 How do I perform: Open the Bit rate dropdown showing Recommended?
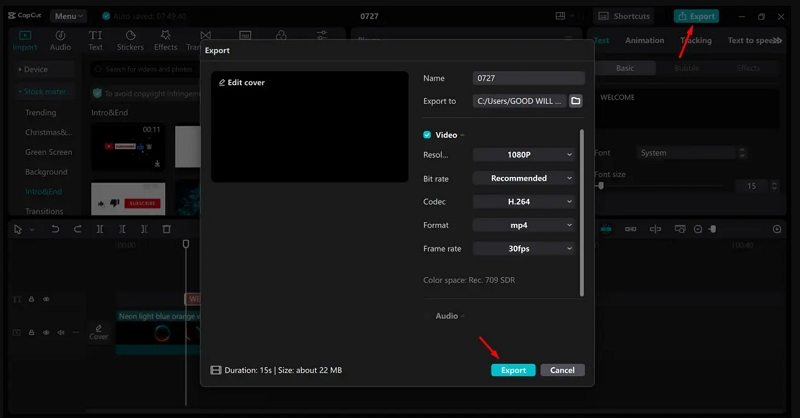point(524,178)
